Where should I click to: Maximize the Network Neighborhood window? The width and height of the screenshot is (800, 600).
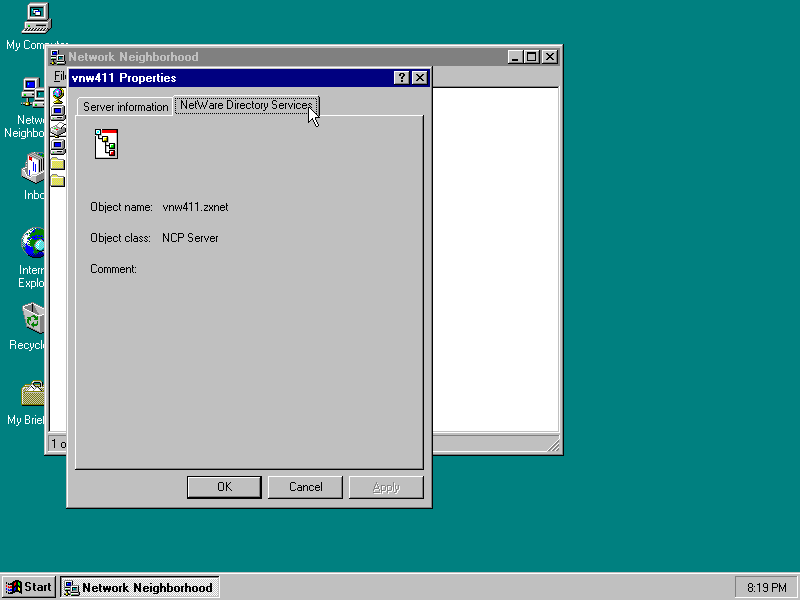click(x=531, y=57)
